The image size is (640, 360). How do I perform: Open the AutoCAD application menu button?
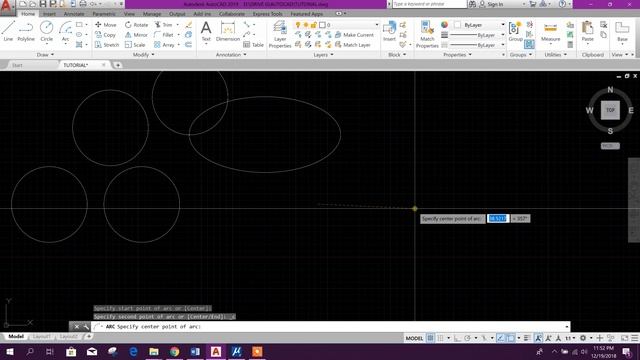pyautogui.click(x=7, y=7)
